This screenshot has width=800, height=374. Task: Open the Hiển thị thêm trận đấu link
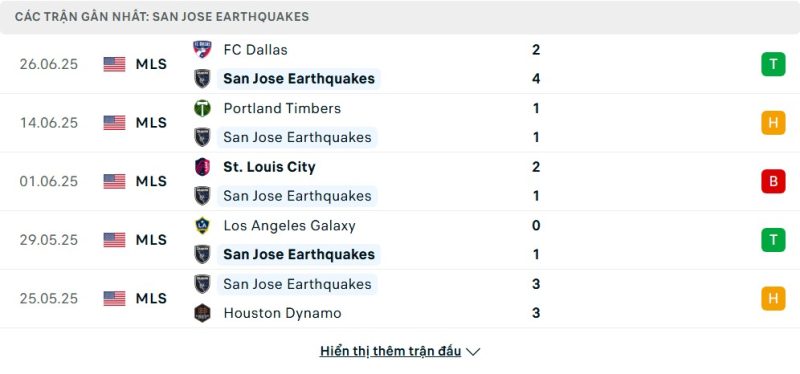[390, 351]
